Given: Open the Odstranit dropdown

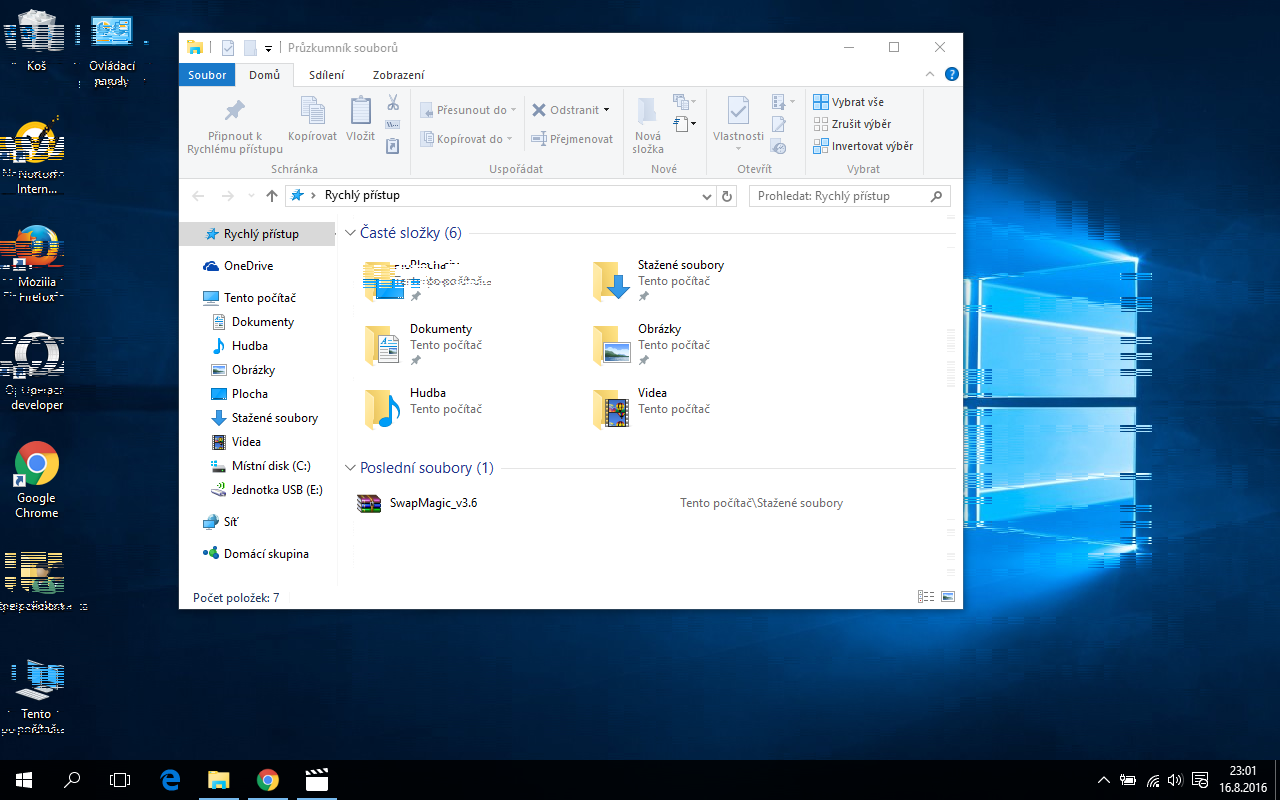Looking at the screenshot, I should (606, 111).
